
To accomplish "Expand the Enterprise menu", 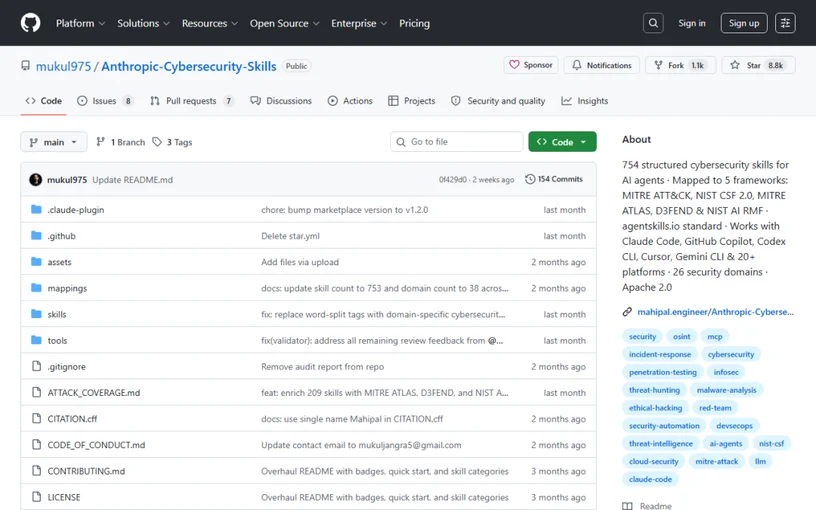I will point(359,23).
